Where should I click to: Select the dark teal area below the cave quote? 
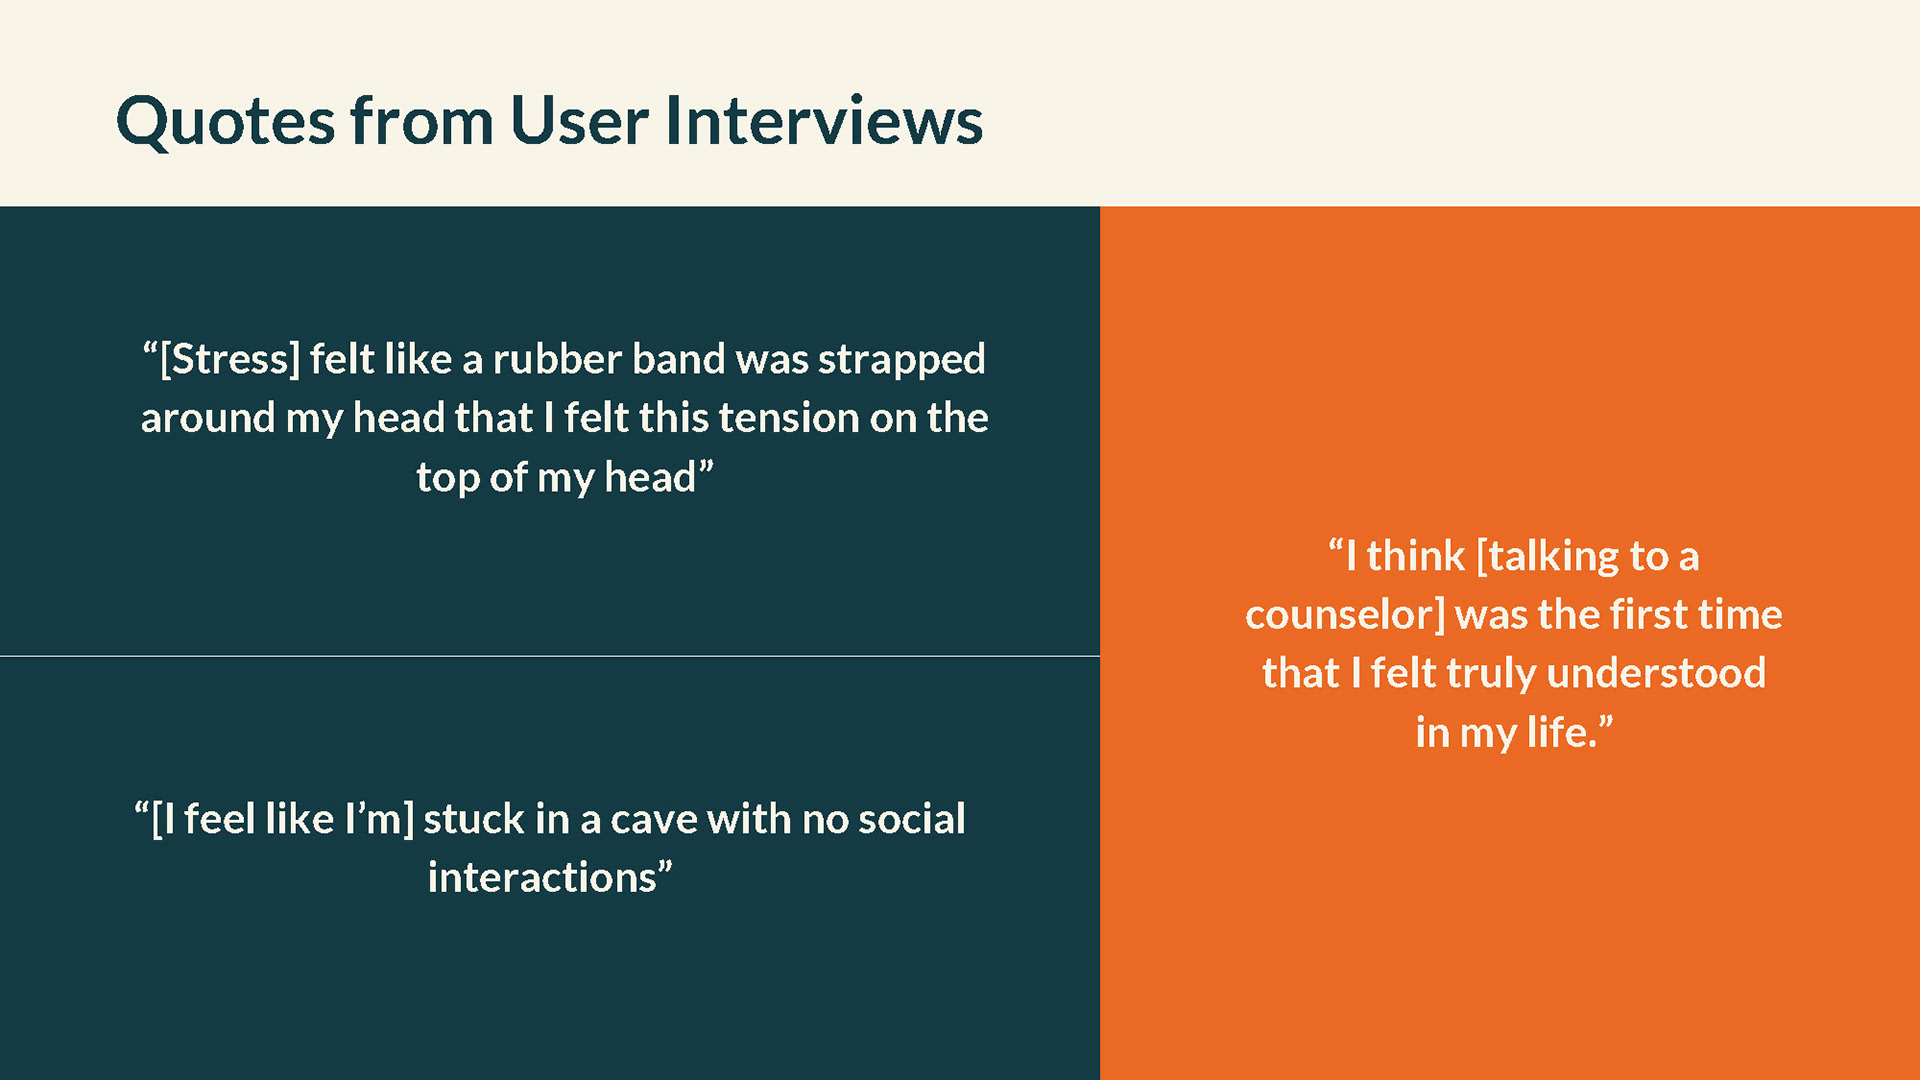(550, 990)
